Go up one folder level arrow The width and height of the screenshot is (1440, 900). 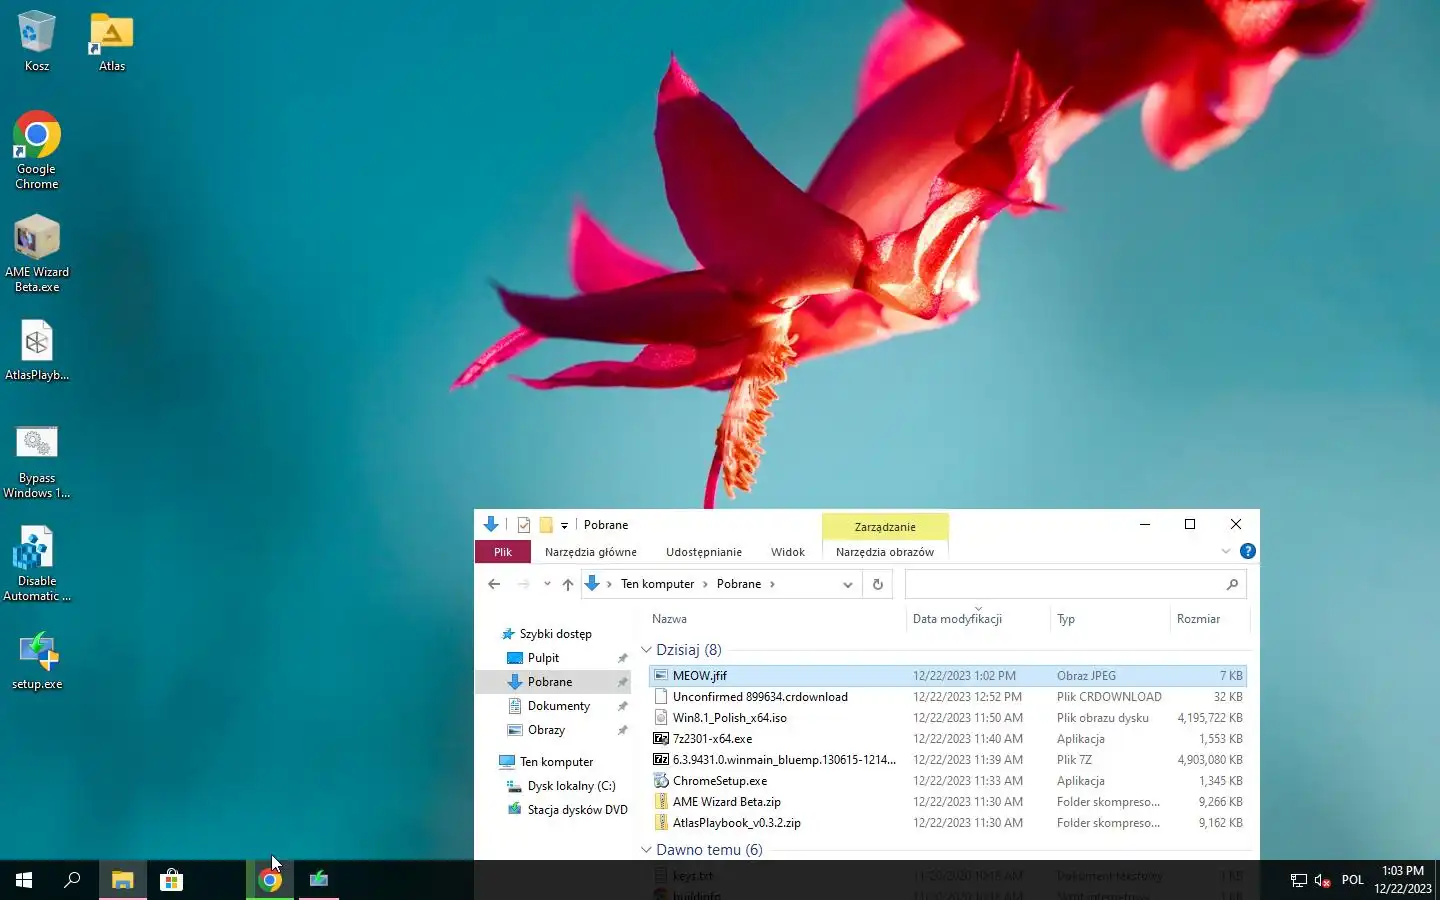pyautogui.click(x=568, y=584)
